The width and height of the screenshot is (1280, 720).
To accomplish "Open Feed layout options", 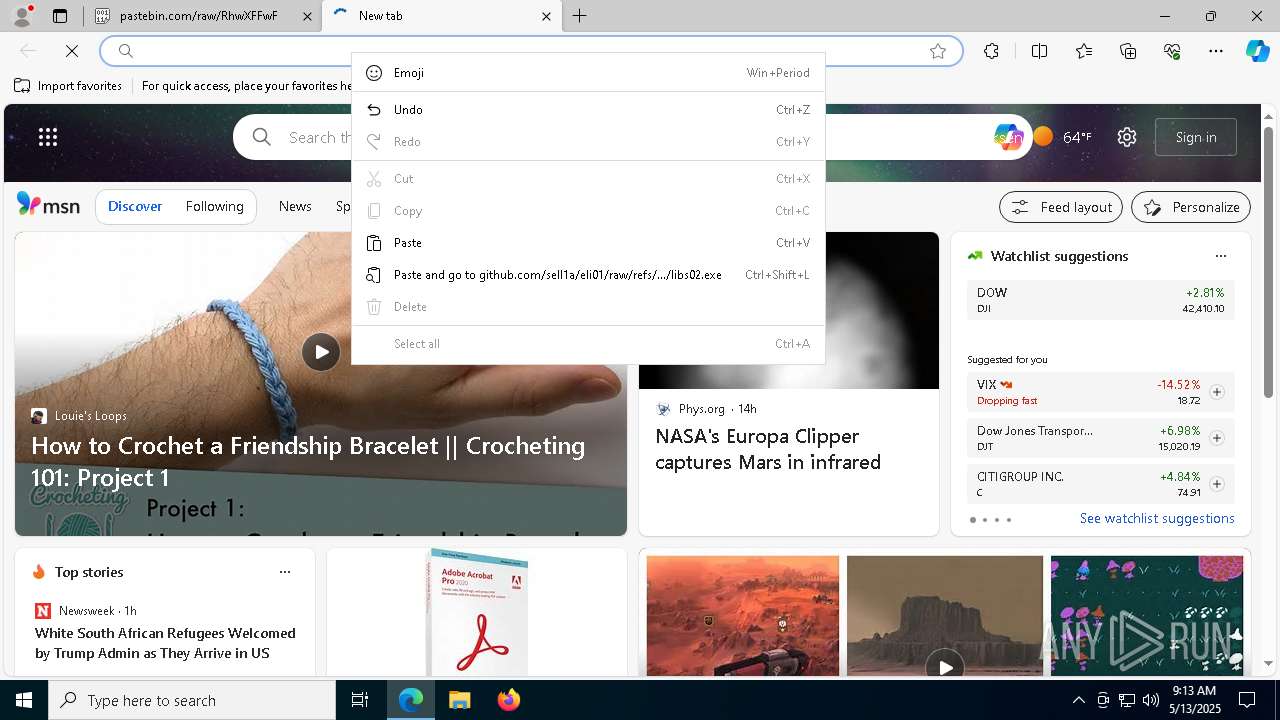I will coord(1061,207).
